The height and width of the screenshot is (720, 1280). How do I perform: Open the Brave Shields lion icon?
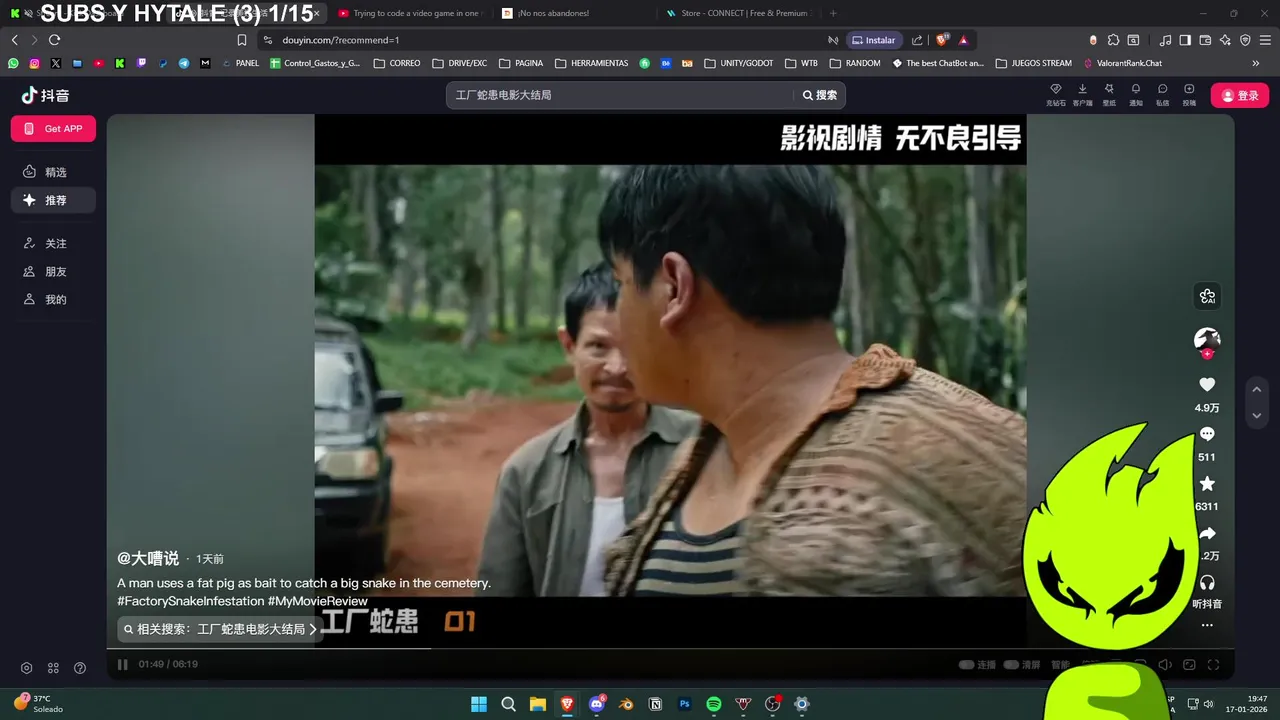[x=941, y=40]
